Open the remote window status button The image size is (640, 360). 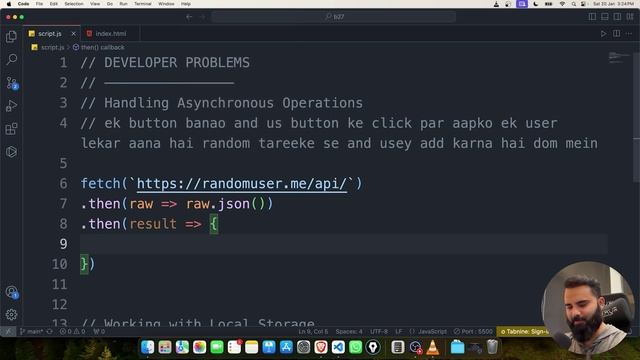coord(8,331)
